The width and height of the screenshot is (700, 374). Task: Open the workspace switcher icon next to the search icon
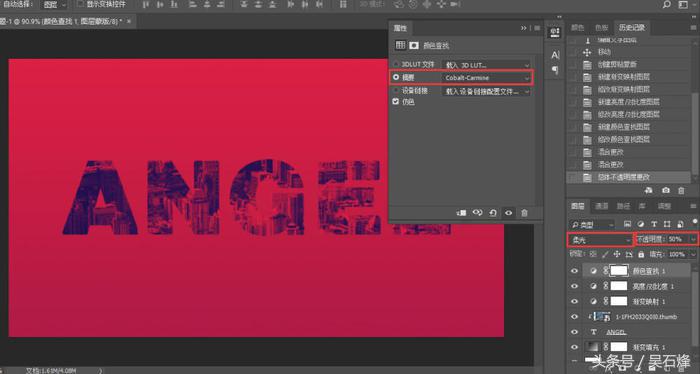click(683, 4)
